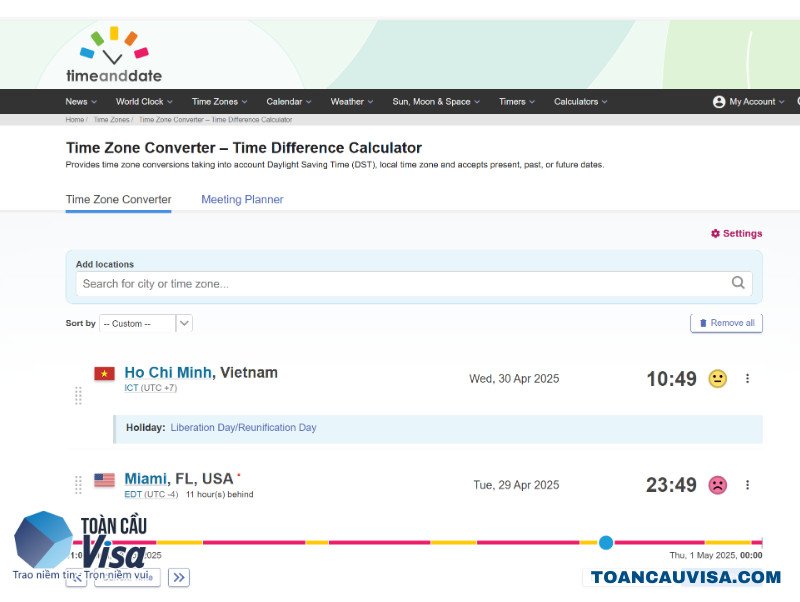Click the drag handle beside Miami row

point(78,485)
